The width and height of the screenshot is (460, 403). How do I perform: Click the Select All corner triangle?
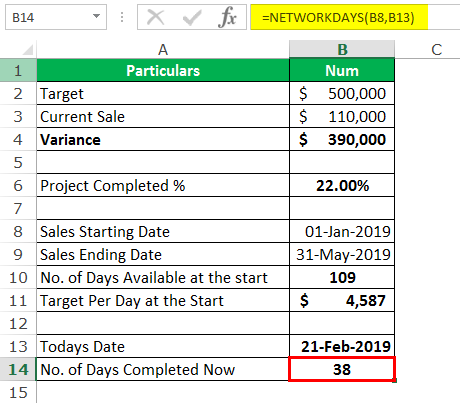click(x=28, y=50)
